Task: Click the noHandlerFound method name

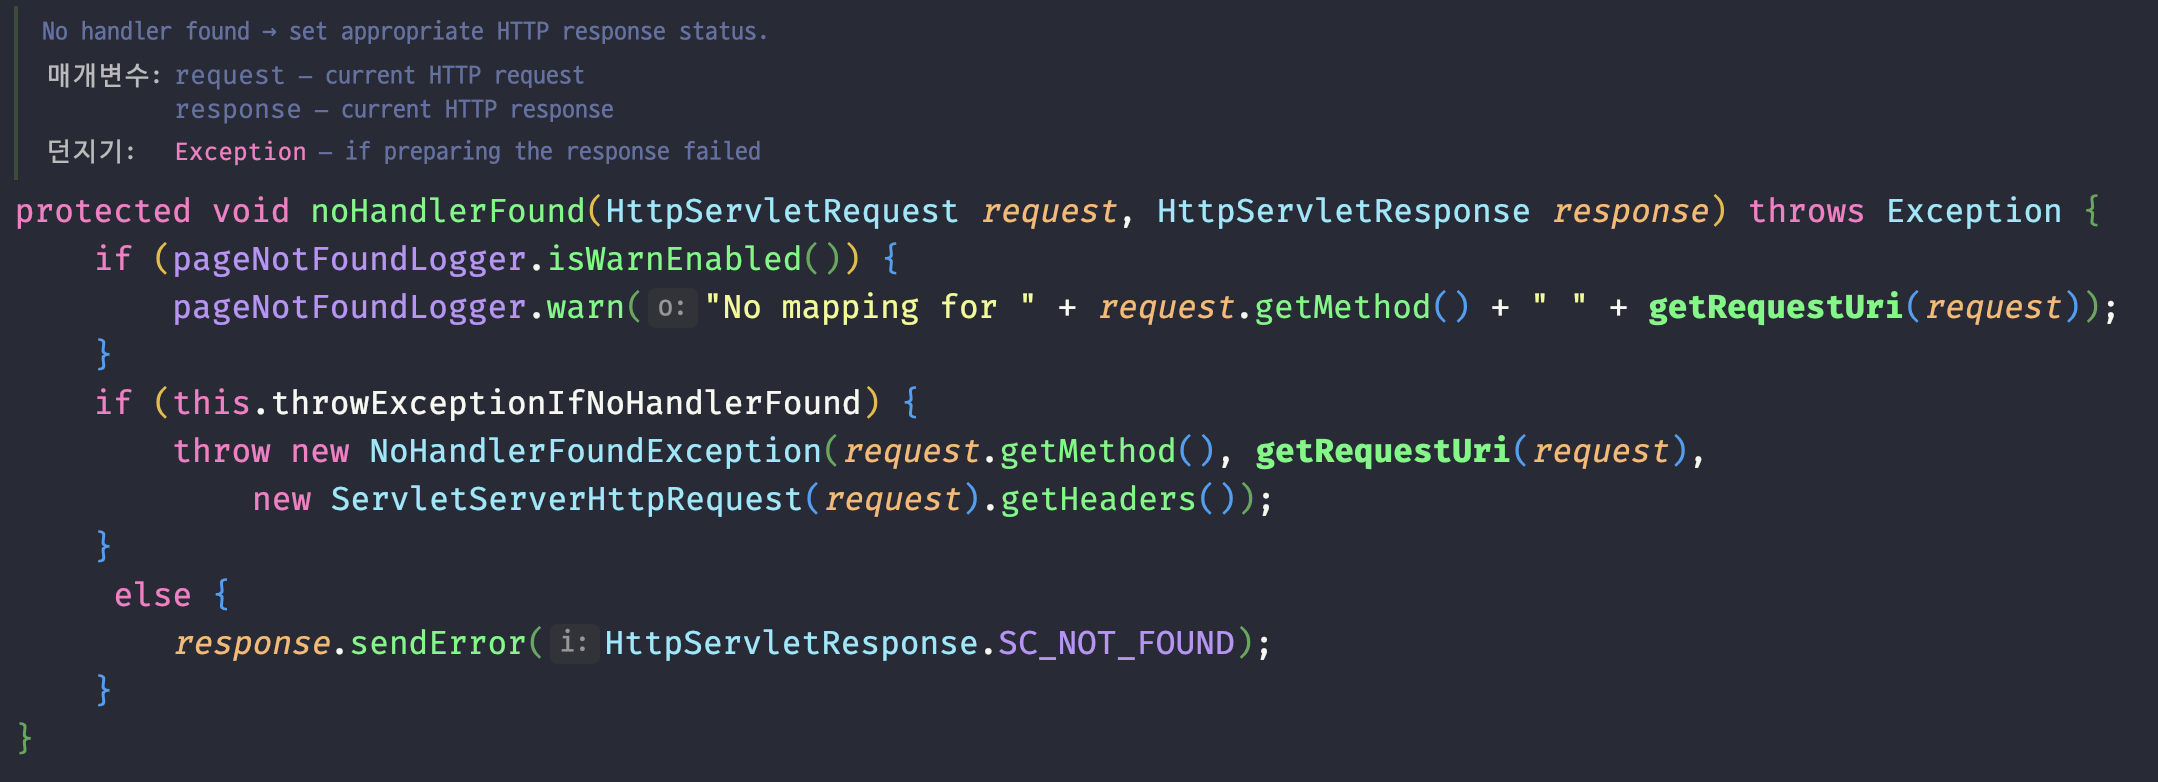Action: 447,211
